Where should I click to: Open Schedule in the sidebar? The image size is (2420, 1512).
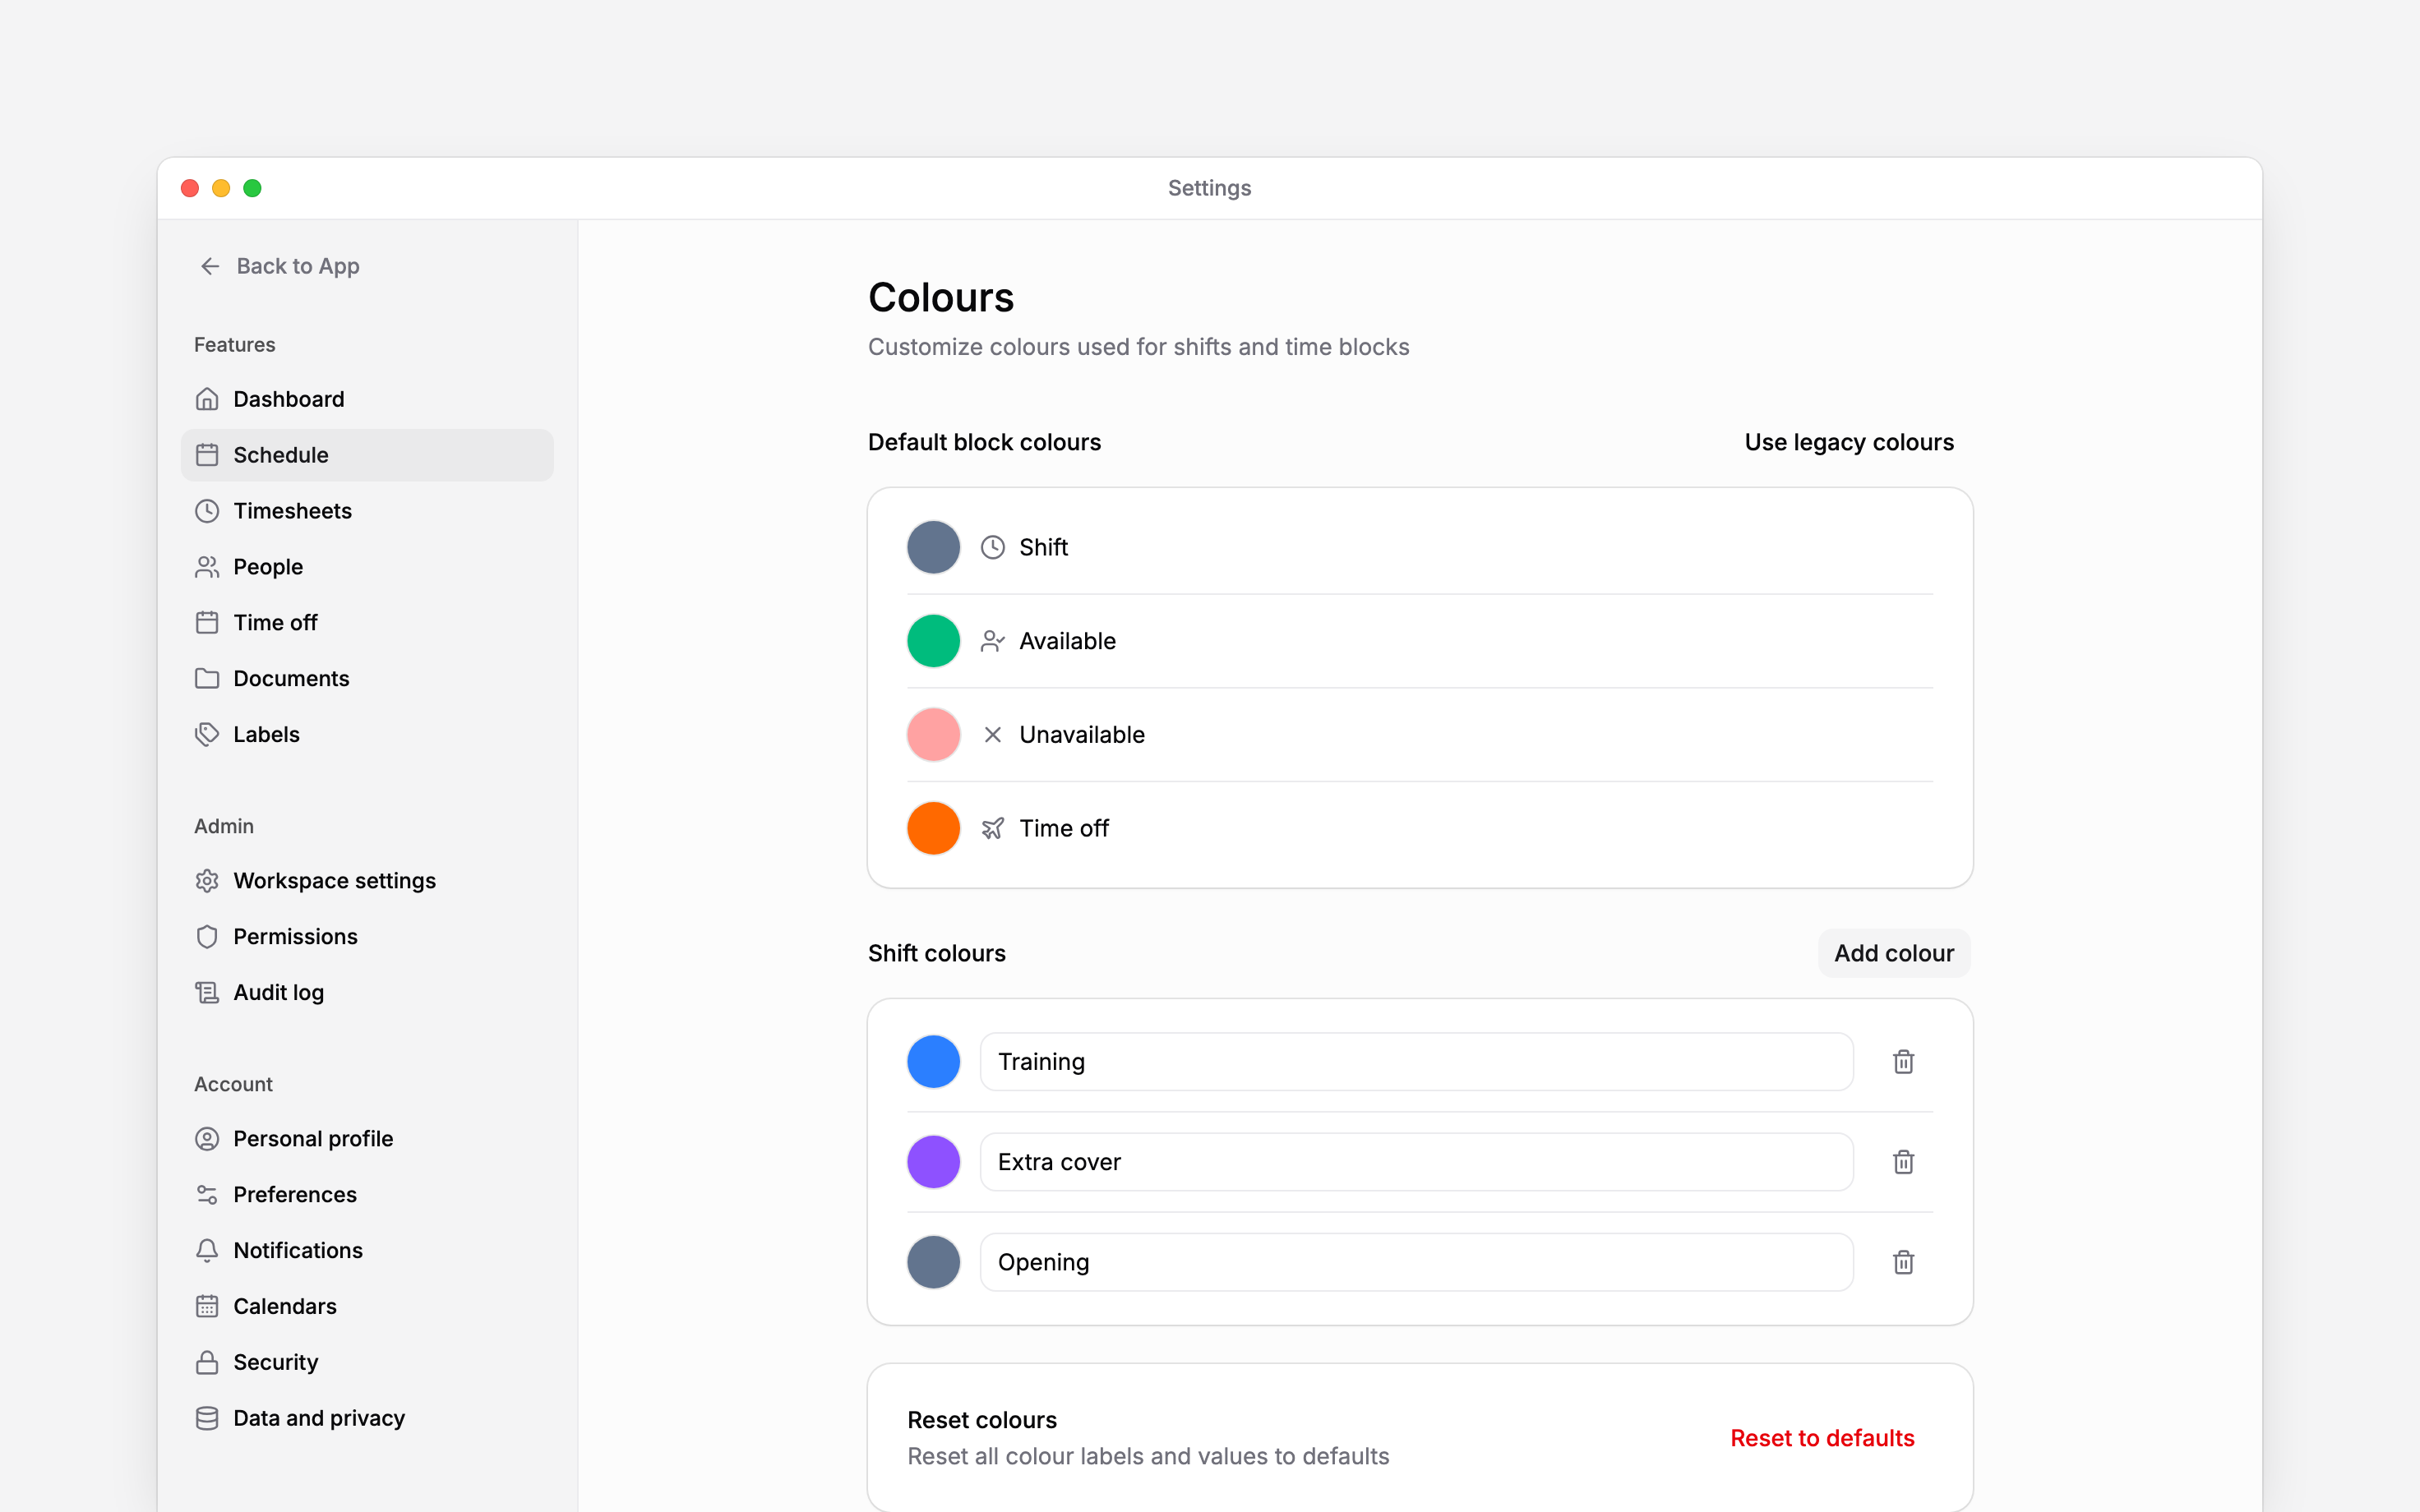367,455
